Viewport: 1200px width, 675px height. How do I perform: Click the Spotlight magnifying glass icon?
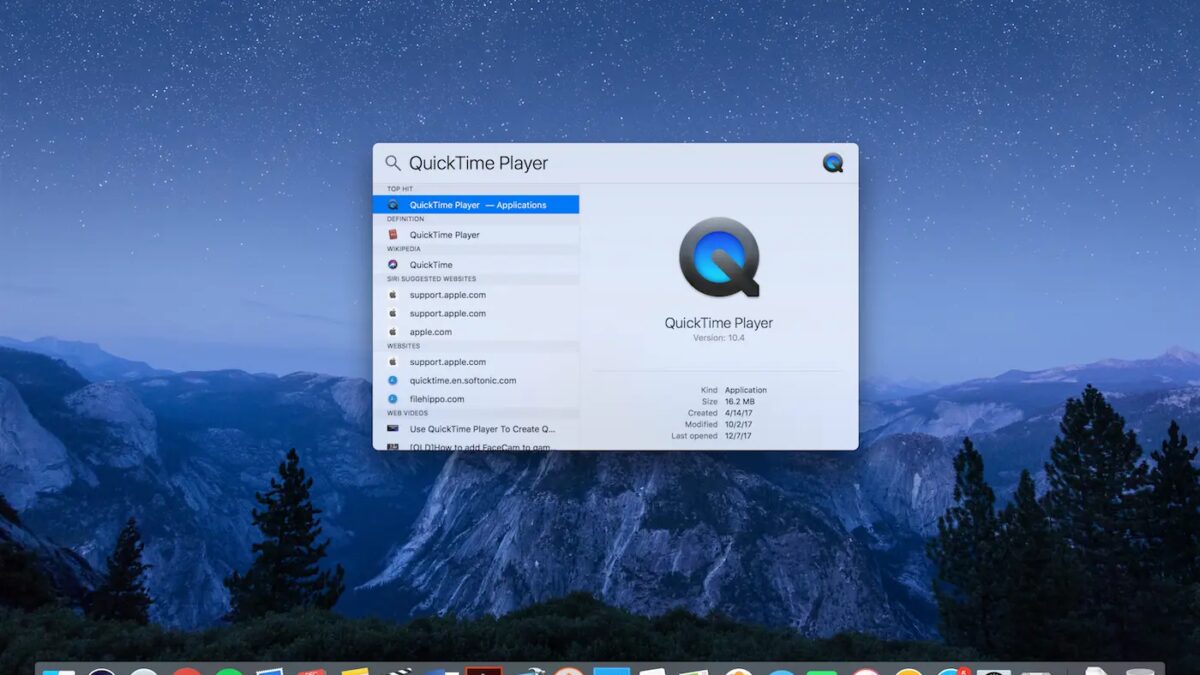[x=393, y=163]
